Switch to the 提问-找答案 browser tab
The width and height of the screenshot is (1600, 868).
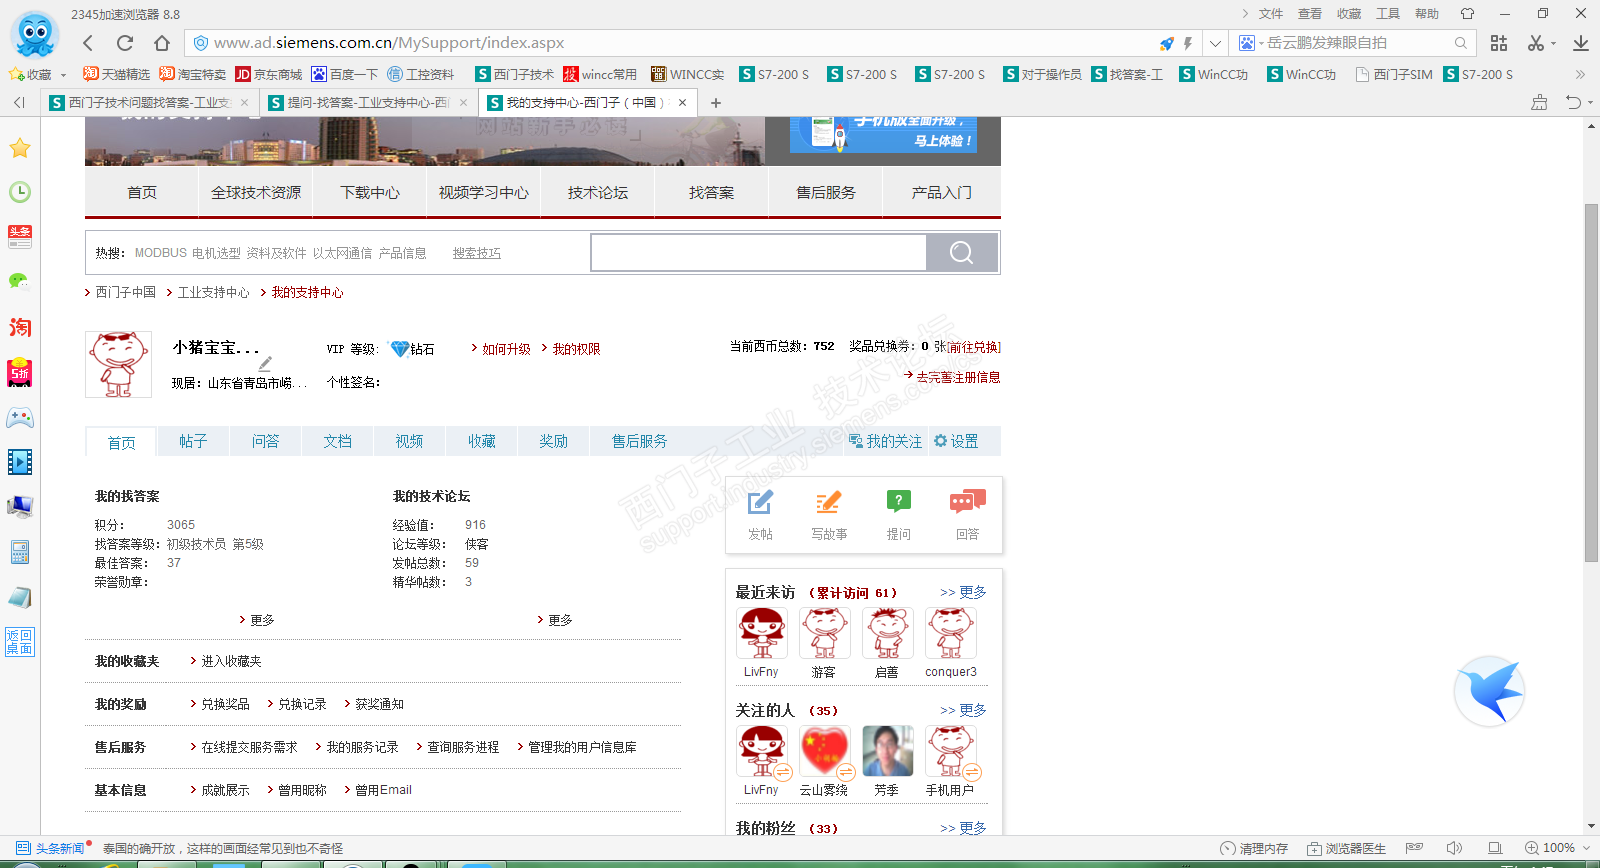[x=369, y=102]
